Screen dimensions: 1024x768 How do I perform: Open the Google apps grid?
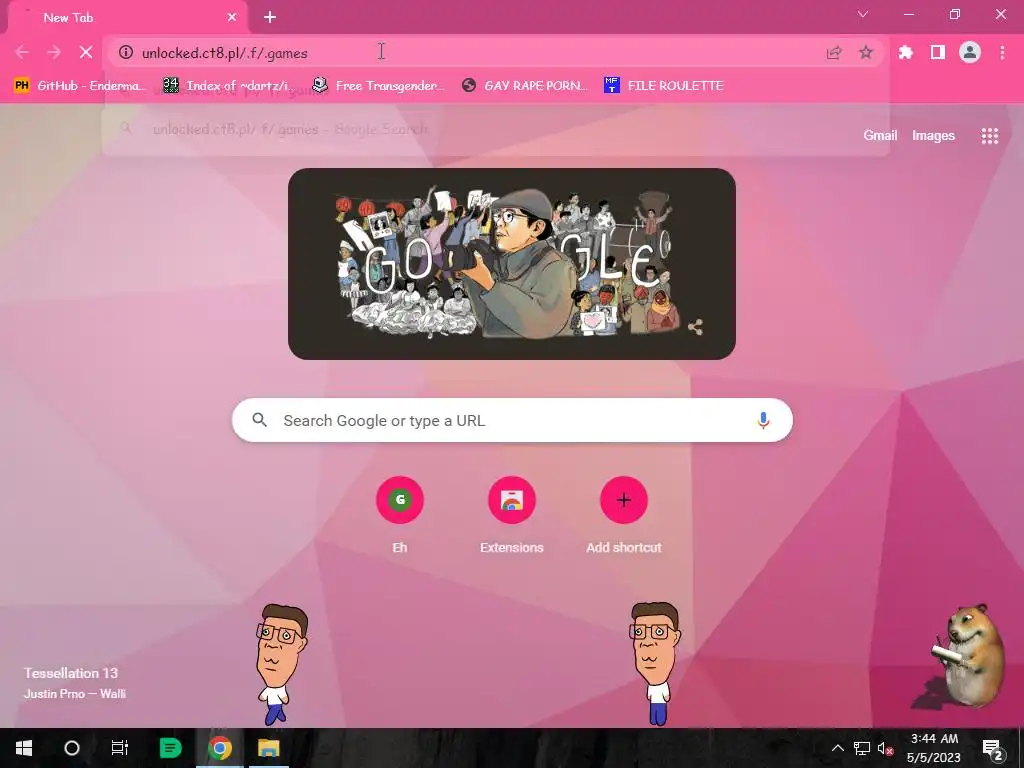[989, 136]
